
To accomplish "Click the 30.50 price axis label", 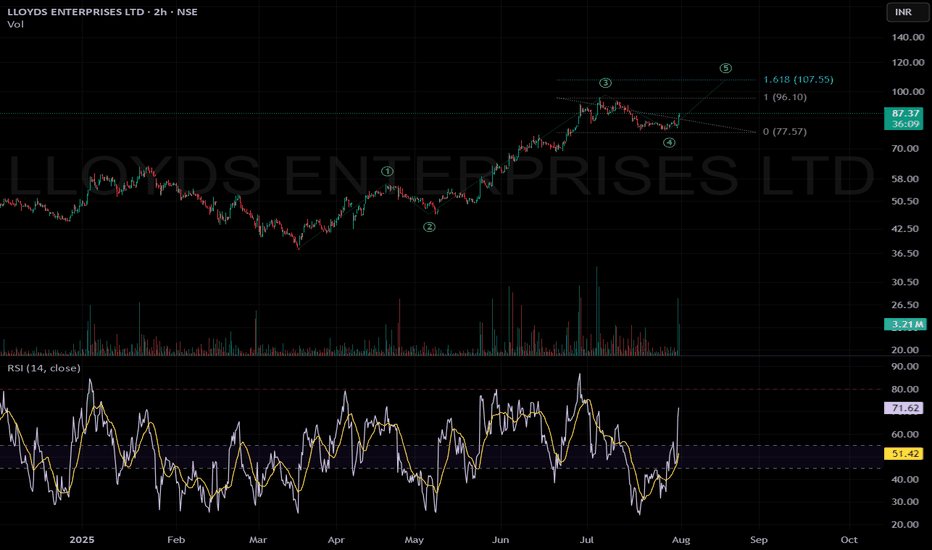I will click(905, 282).
